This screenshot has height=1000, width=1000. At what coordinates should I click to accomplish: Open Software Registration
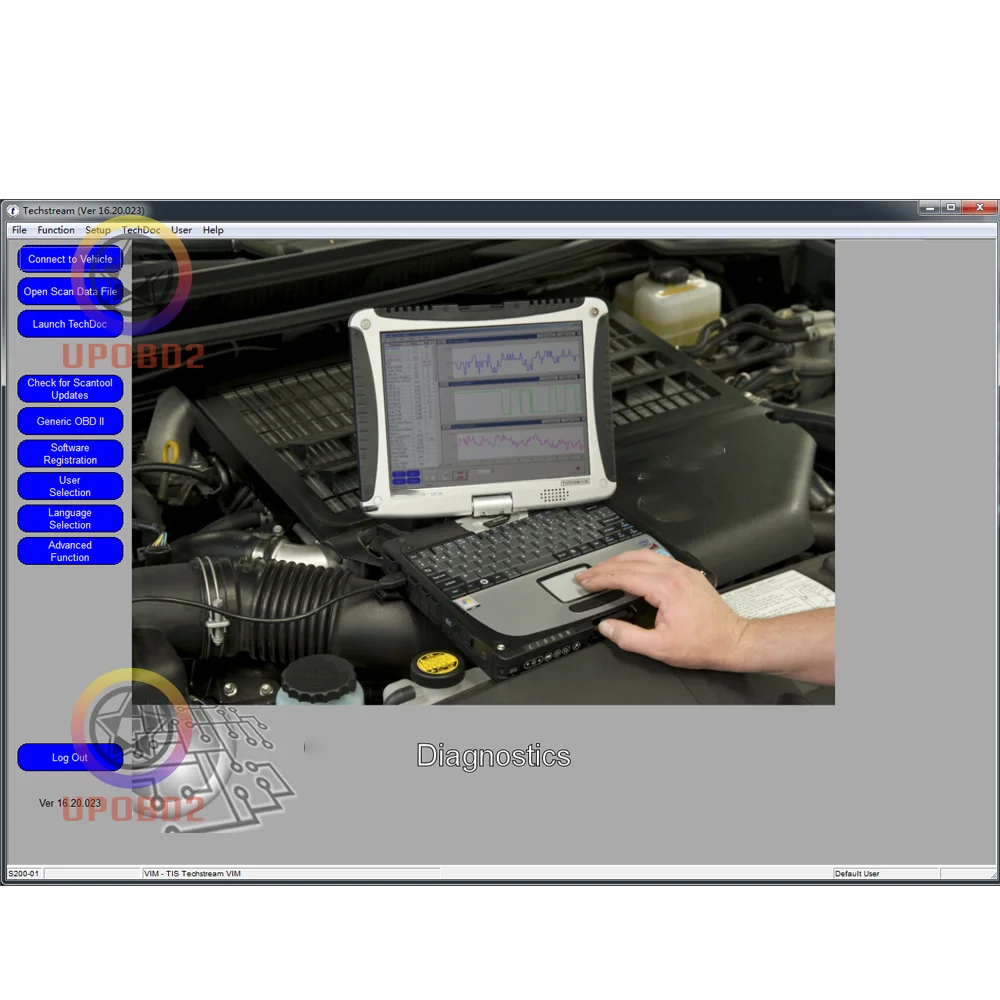click(x=70, y=453)
